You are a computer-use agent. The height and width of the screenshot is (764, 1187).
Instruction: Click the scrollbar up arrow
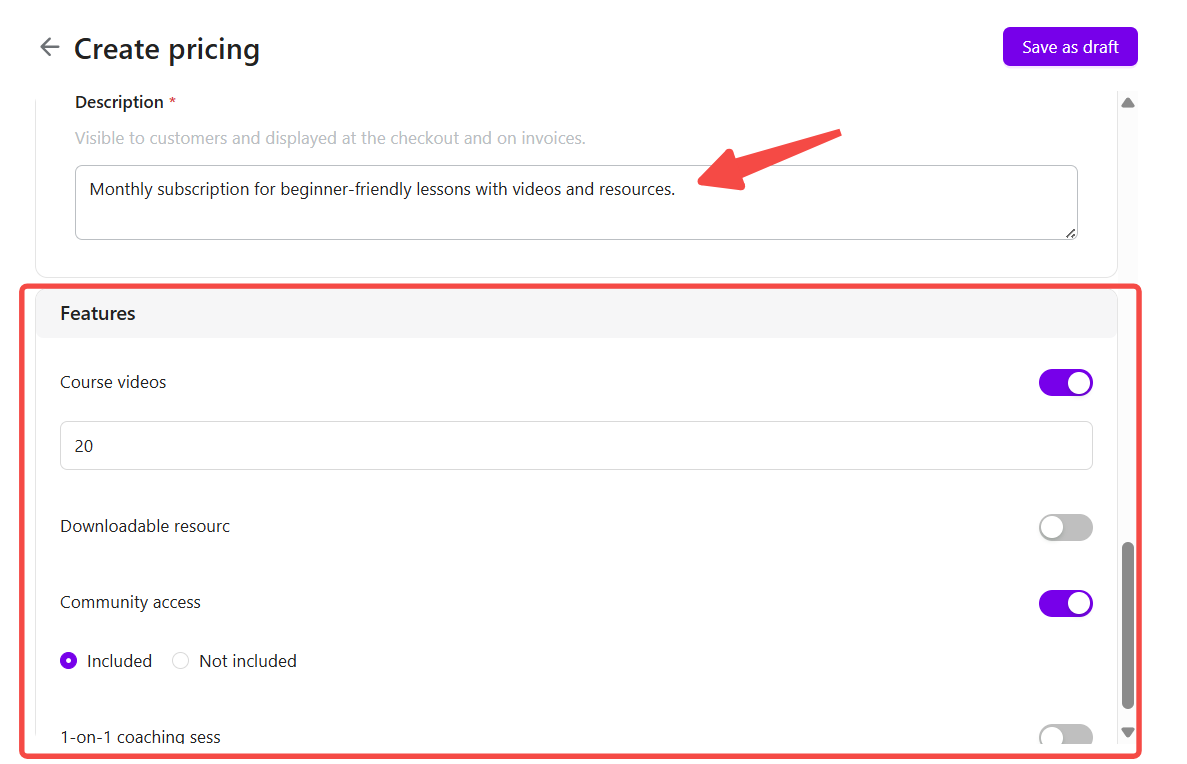[x=1128, y=102]
